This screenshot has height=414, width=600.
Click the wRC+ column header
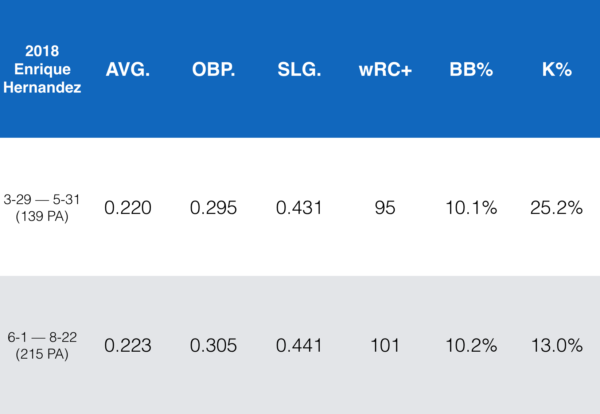click(x=383, y=69)
